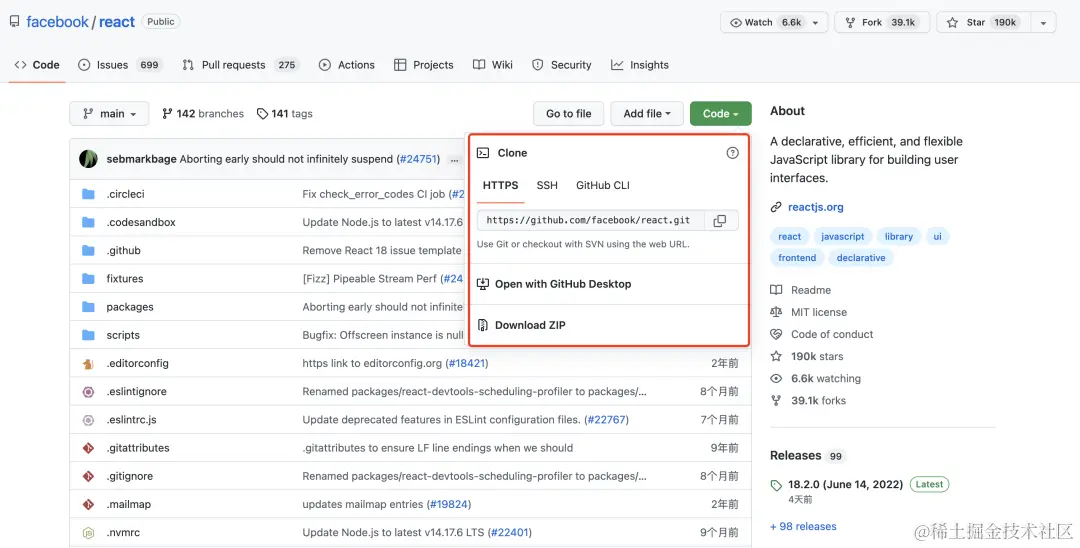1080x548 pixels.
Task: Open the Projects tab
Action: pos(424,65)
